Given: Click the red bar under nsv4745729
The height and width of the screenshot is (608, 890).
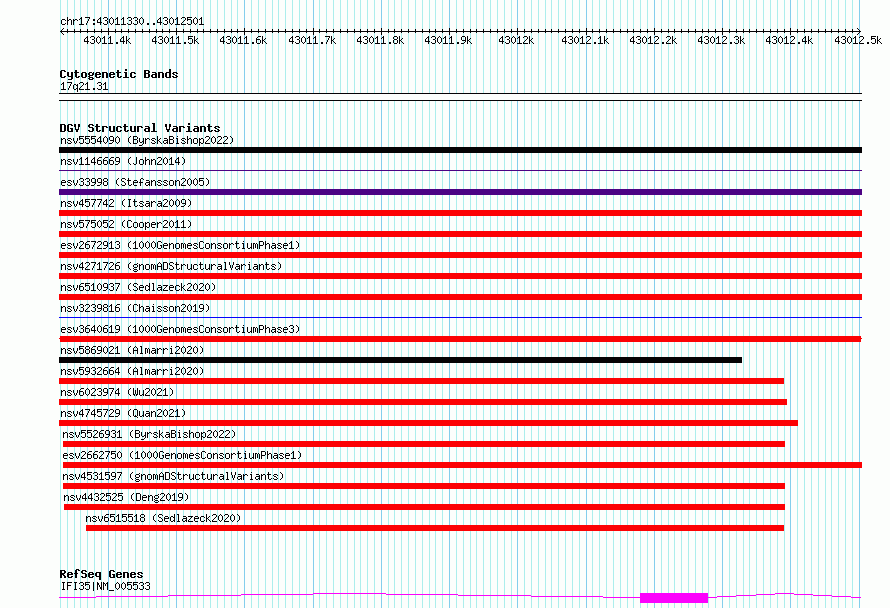Looking at the screenshot, I should (x=429, y=423).
